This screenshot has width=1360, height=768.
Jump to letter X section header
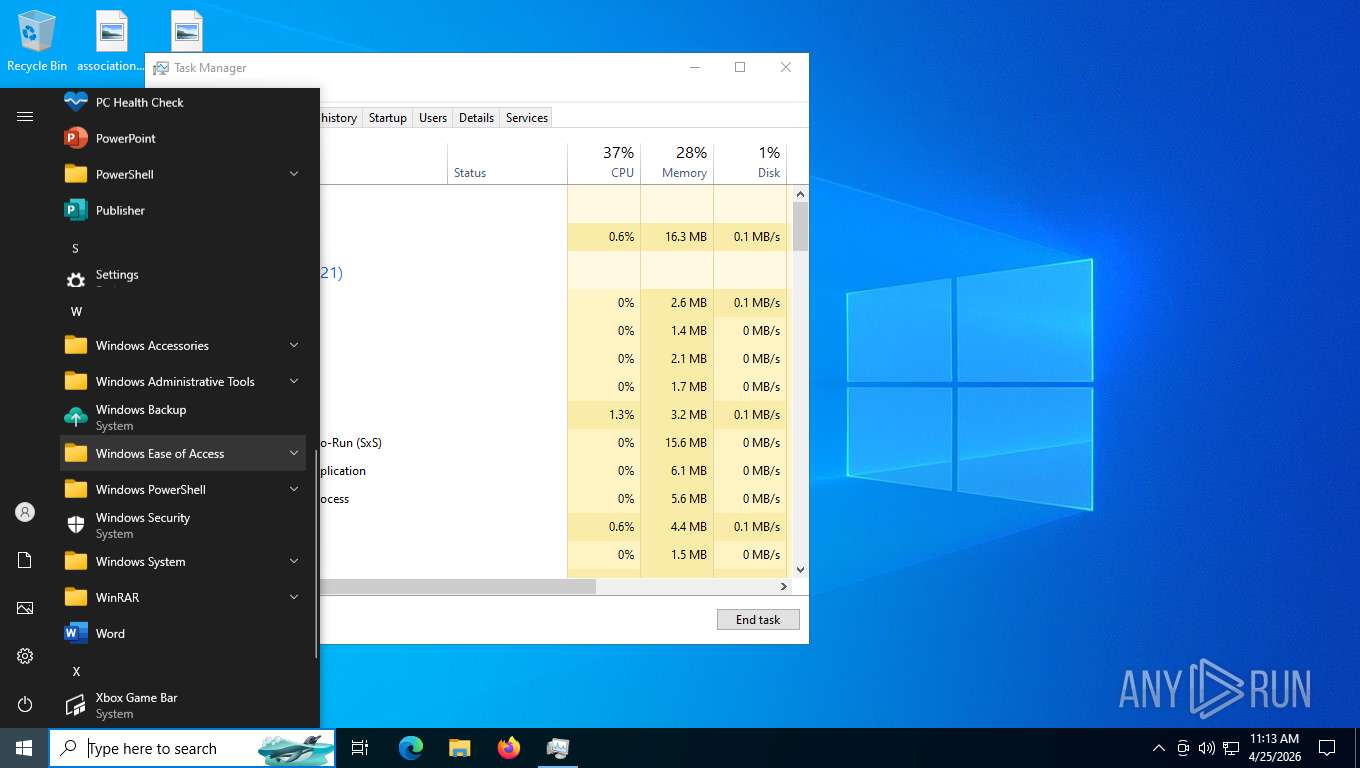point(76,671)
